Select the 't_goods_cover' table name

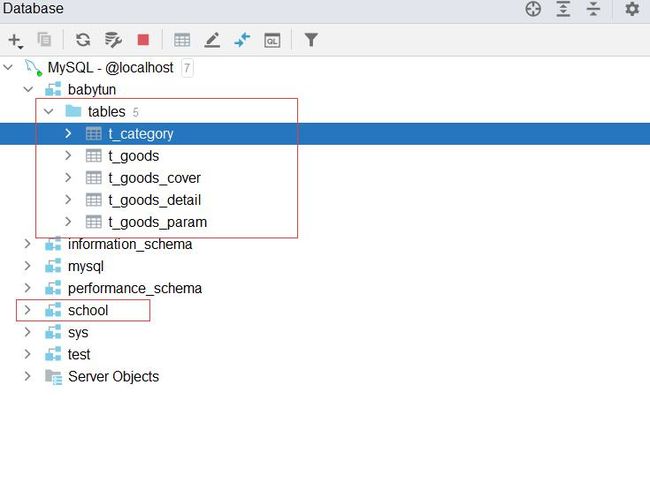coord(155,178)
